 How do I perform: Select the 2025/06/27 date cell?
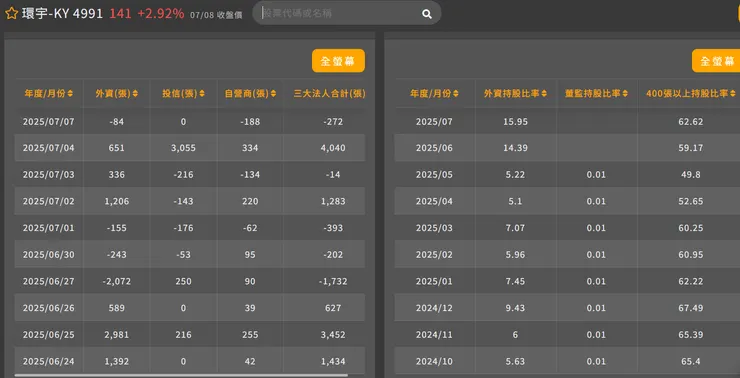(49, 281)
